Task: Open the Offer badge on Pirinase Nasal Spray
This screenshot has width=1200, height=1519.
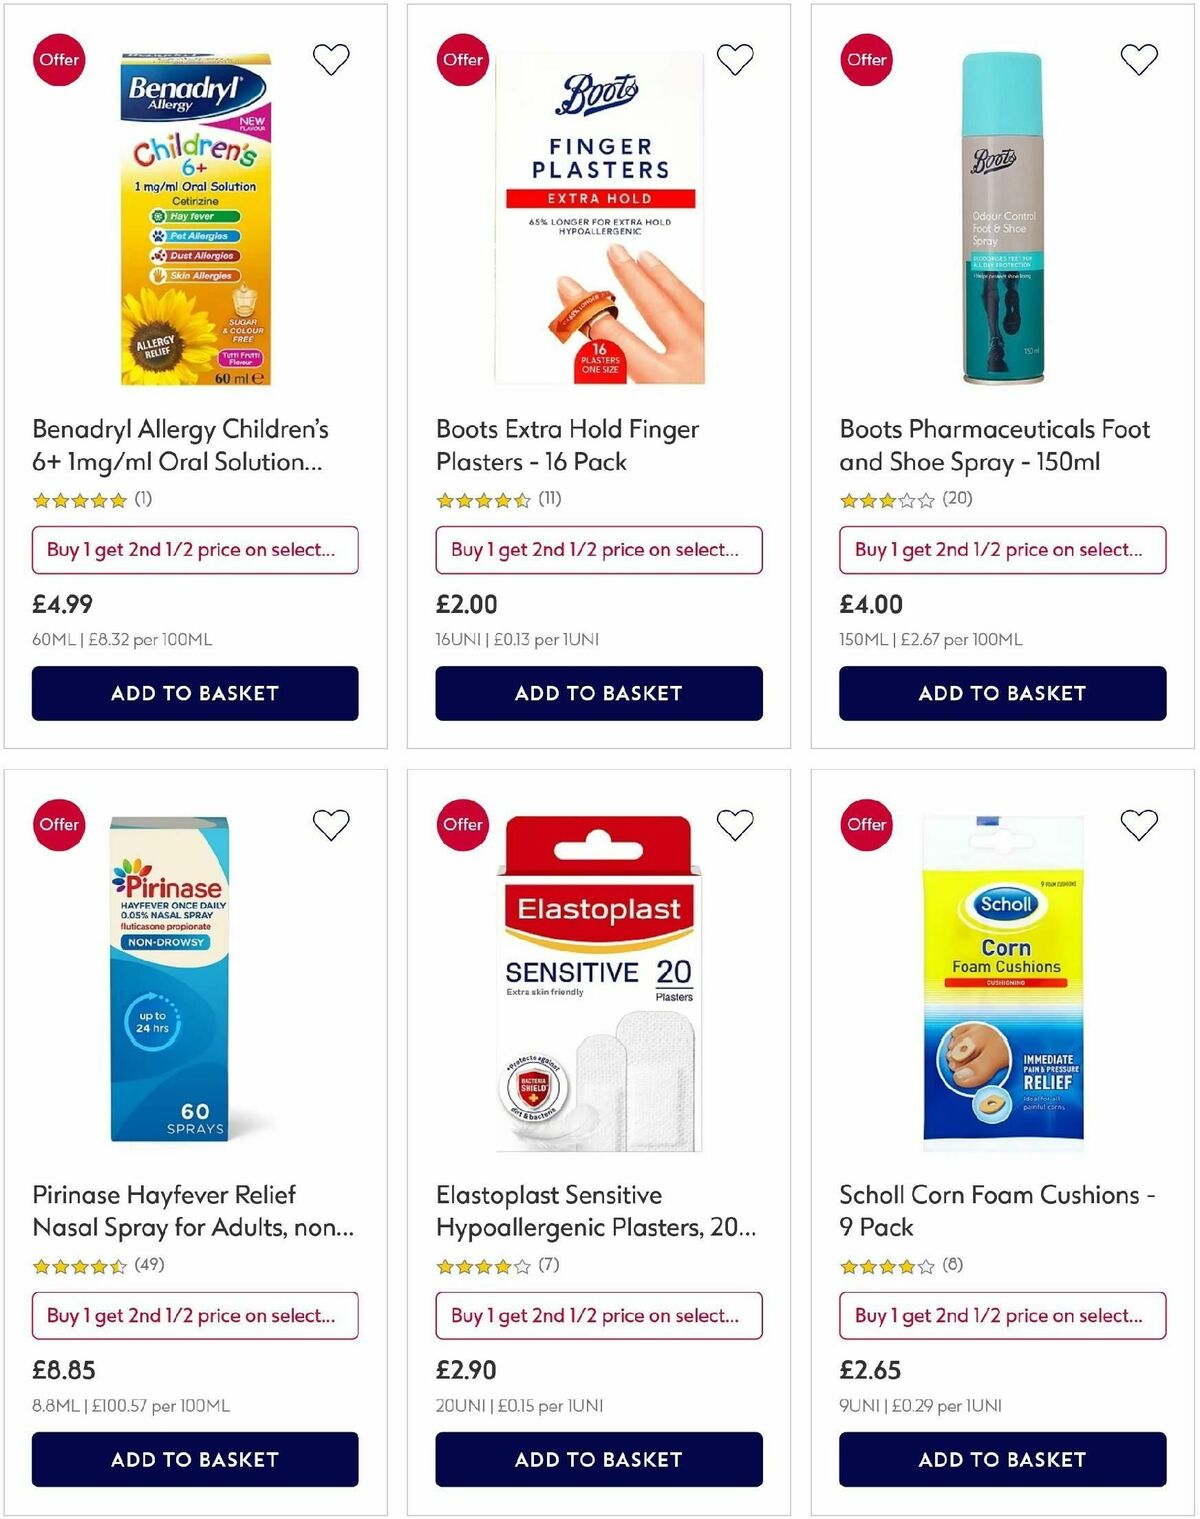Action: click(59, 824)
